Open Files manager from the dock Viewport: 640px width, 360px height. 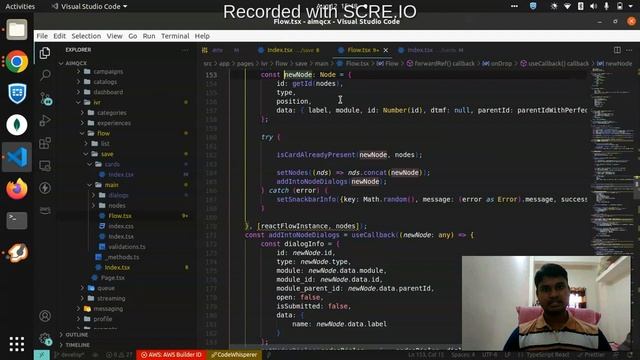tap(17, 30)
